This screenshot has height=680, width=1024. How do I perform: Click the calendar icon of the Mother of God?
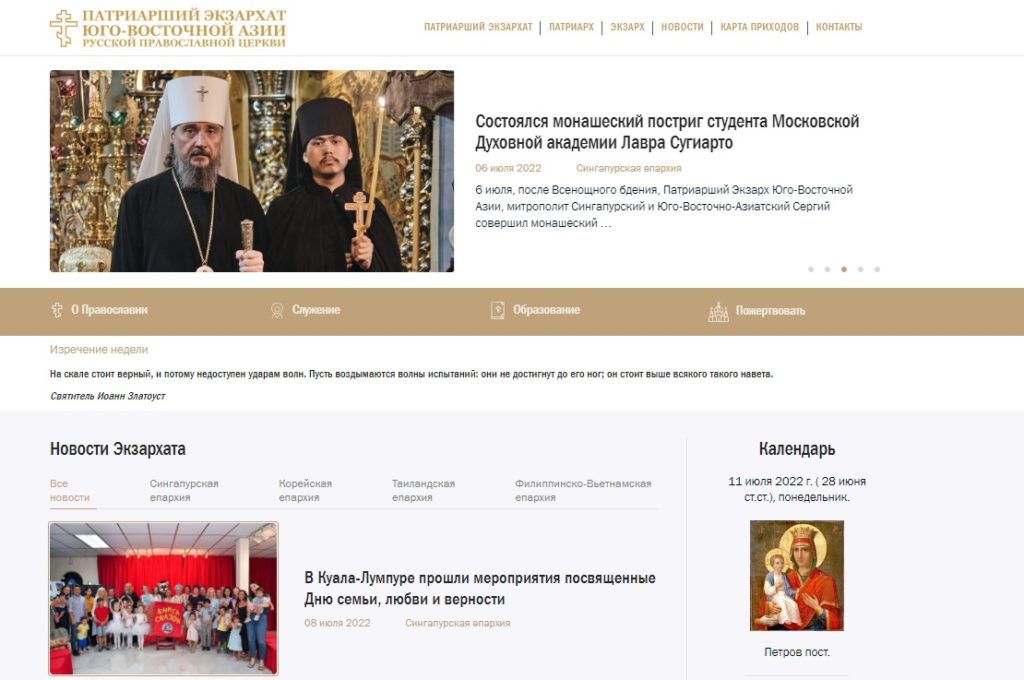(797, 575)
